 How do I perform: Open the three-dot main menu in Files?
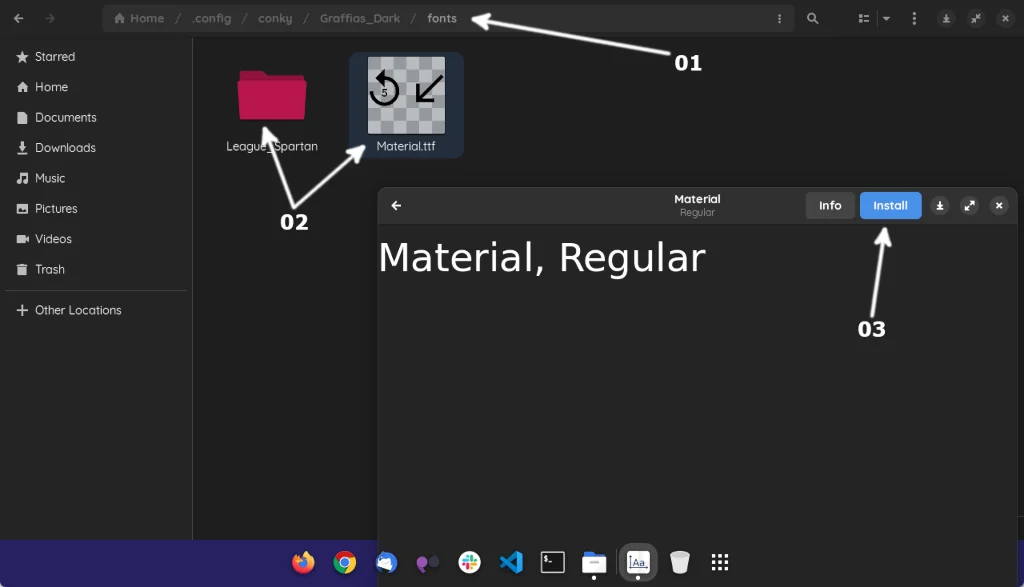pos(914,18)
